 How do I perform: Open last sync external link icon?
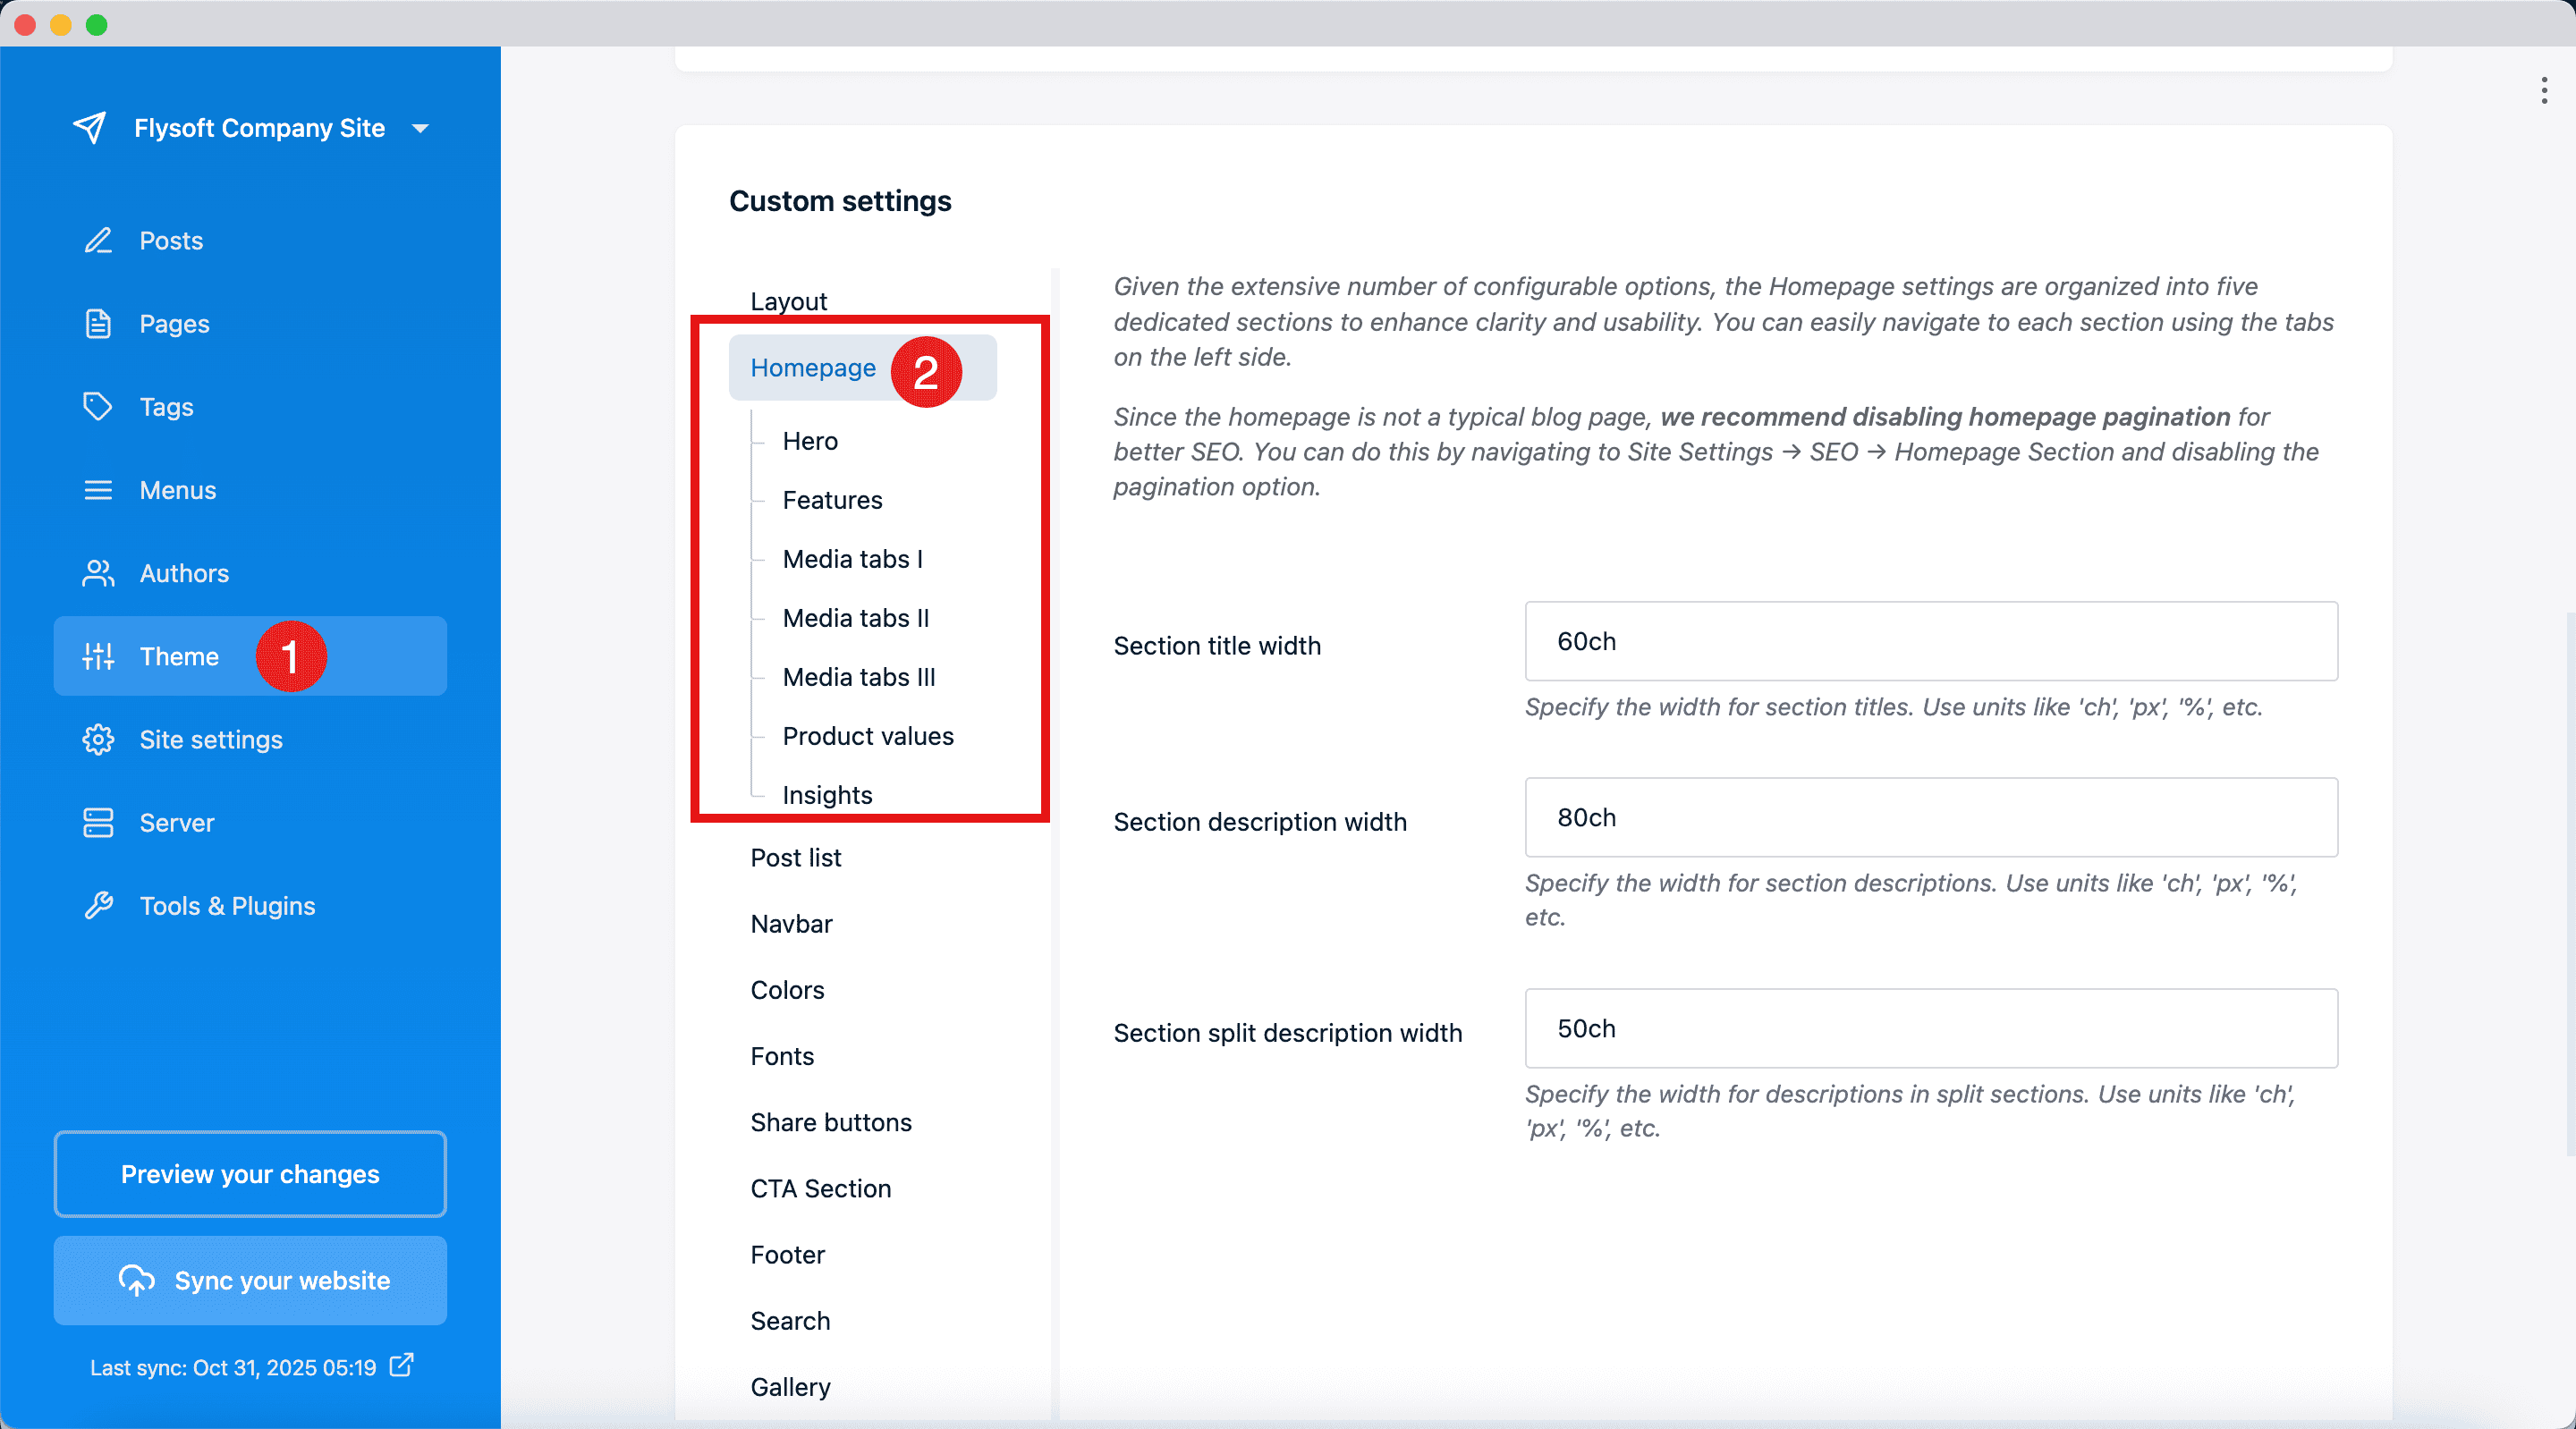pyautogui.click(x=402, y=1366)
